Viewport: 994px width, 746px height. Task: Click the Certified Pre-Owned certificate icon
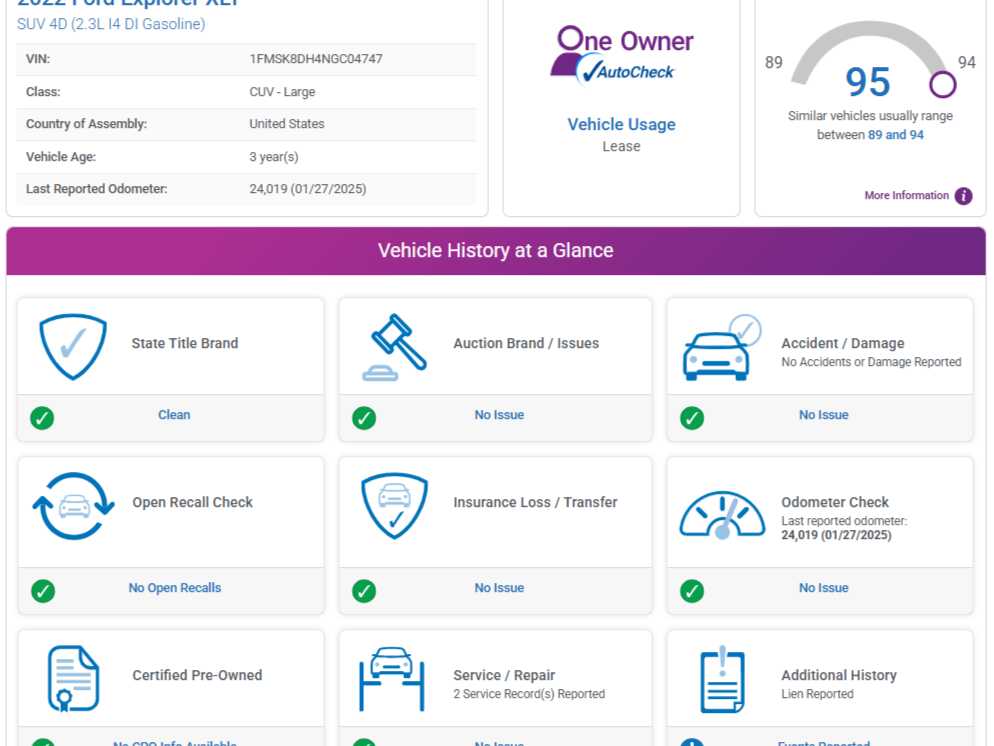point(74,678)
